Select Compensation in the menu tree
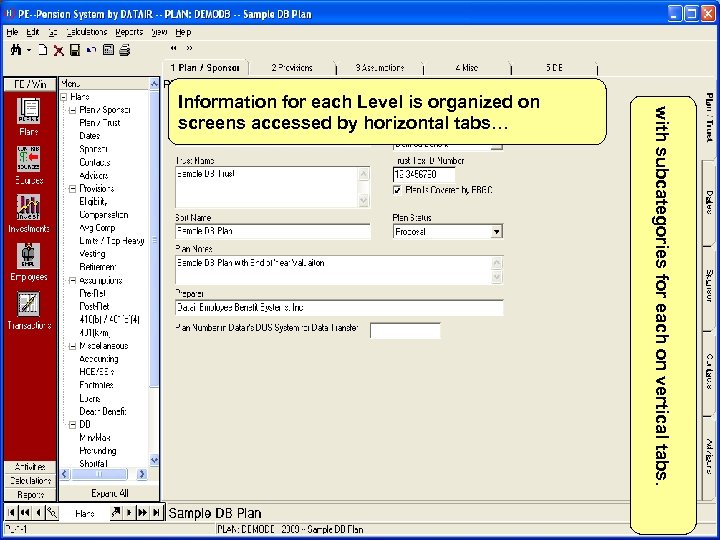Viewport: 720px width, 540px height. point(104,215)
